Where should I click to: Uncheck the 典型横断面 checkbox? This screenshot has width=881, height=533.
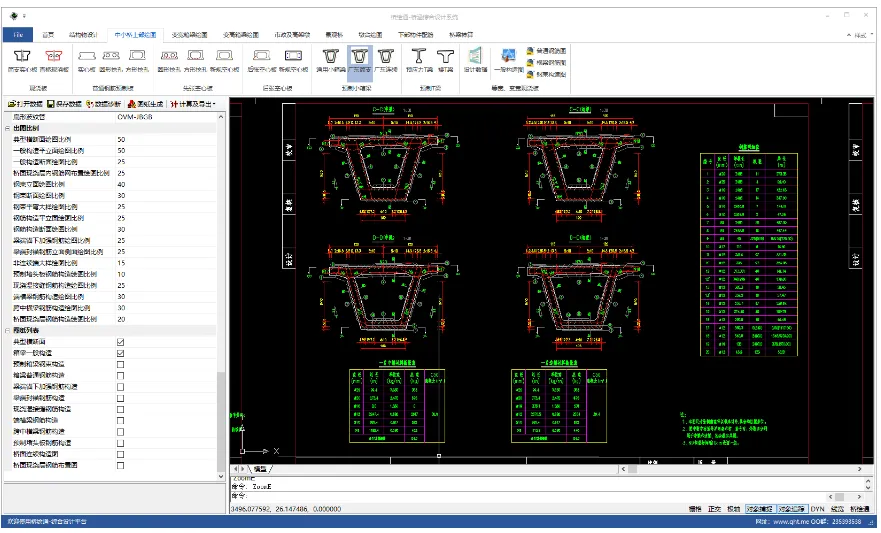point(121,342)
